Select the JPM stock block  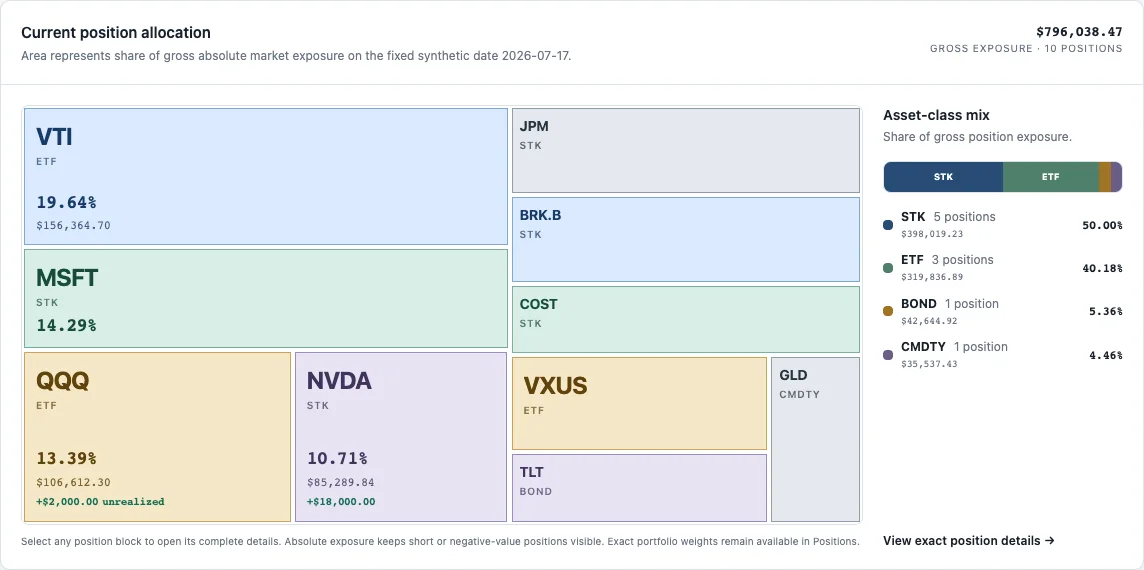tap(686, 150)
